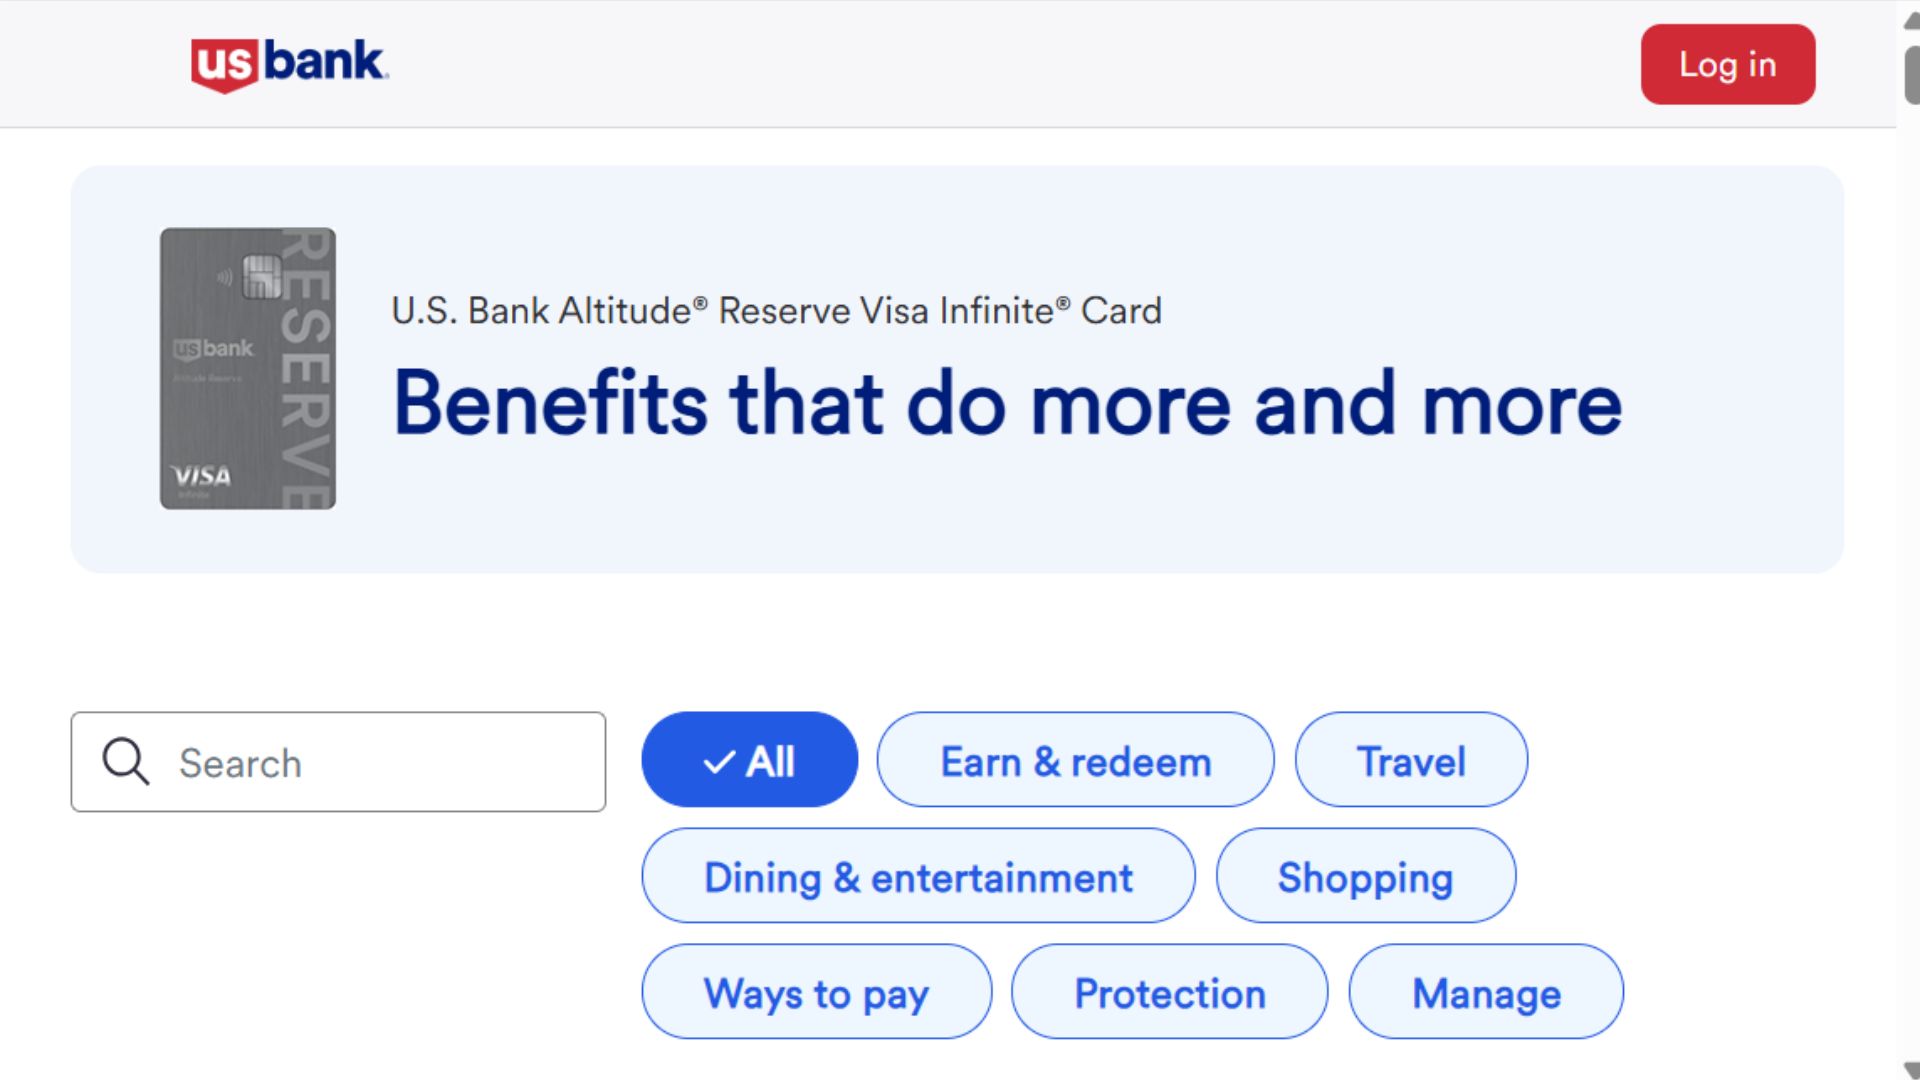Click the Altitude Reserve Visa Infinite card title
This screenshot has width=1920, height=1080.
coord(776,311)
